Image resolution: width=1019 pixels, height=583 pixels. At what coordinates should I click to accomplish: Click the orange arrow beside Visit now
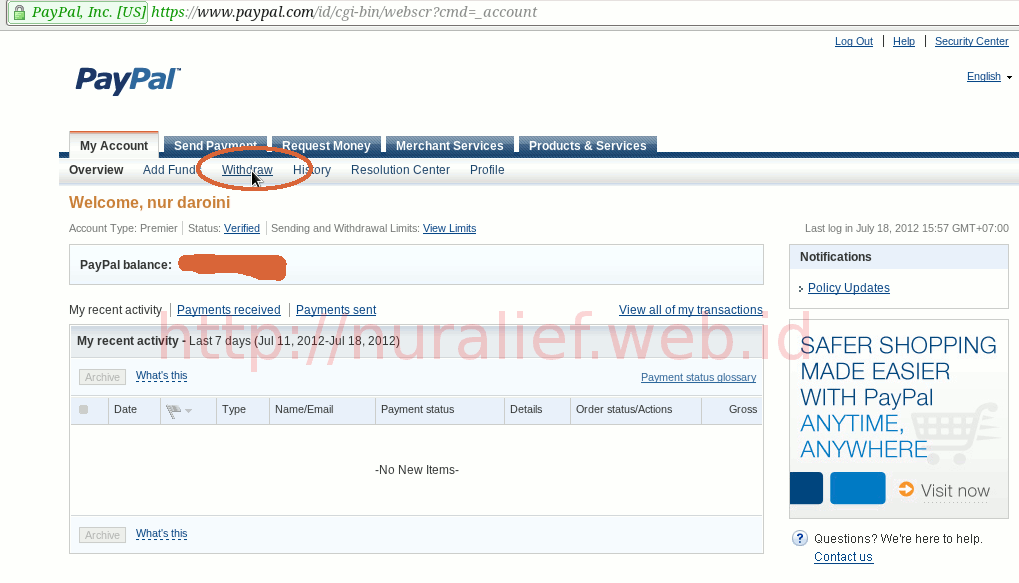[906, 489]
